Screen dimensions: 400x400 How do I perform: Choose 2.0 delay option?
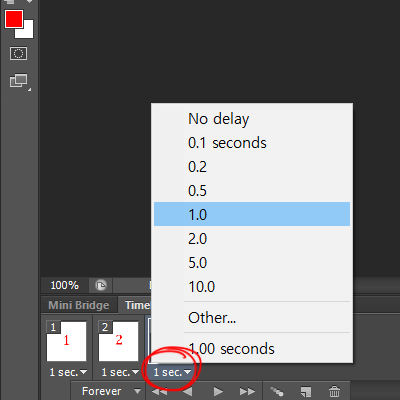tap(252, 239)
